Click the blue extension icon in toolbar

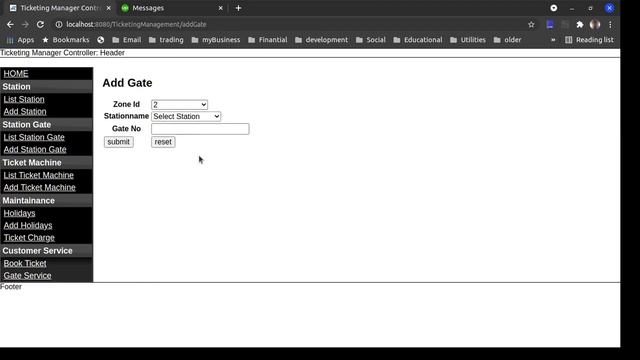(550, 24)
